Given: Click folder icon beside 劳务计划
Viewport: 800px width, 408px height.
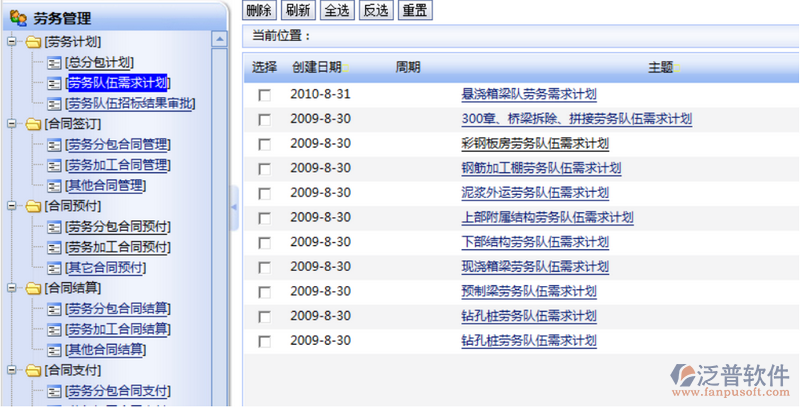Looking at the screenshot, I should [x=33, y=42].
